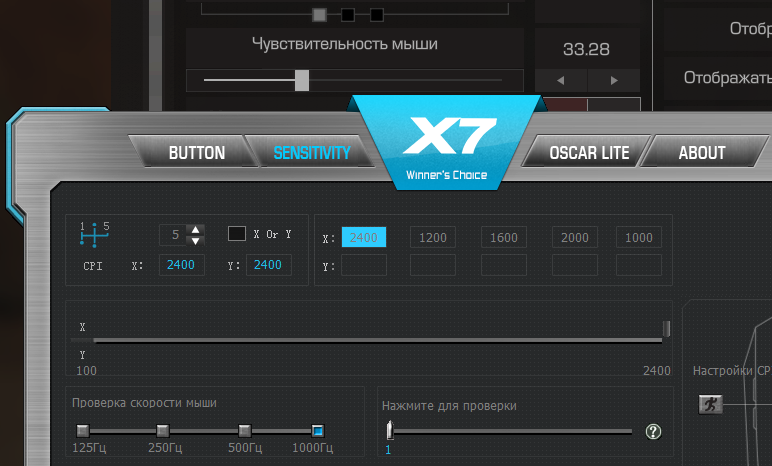This screenshot has width=772, height=466.
Task: Click the Нажмите для проверки slider handle
Action: [390, 430]
